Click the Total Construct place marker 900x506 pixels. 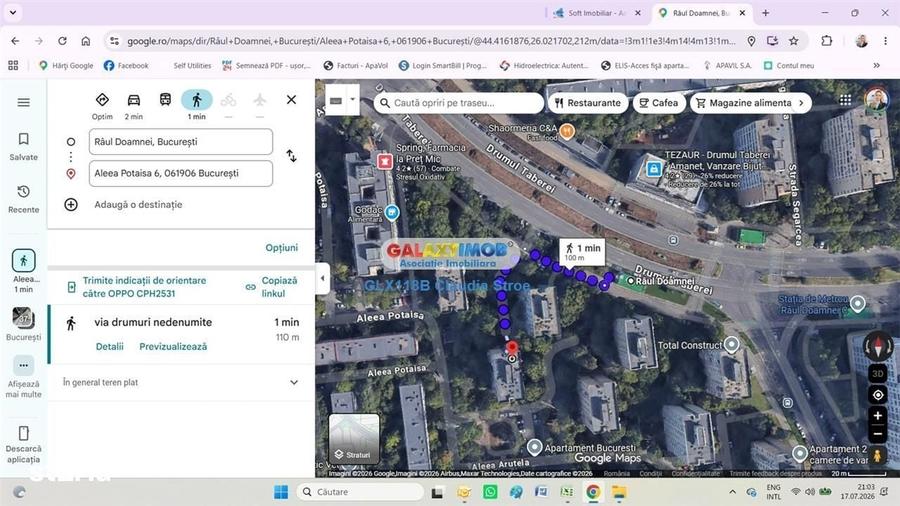point(731,344)
